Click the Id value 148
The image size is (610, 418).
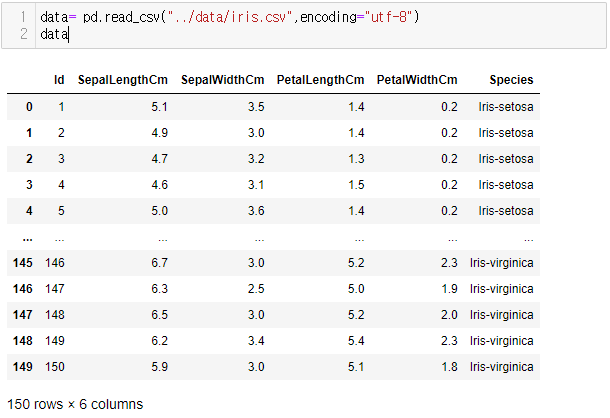[x=55, y=315]
